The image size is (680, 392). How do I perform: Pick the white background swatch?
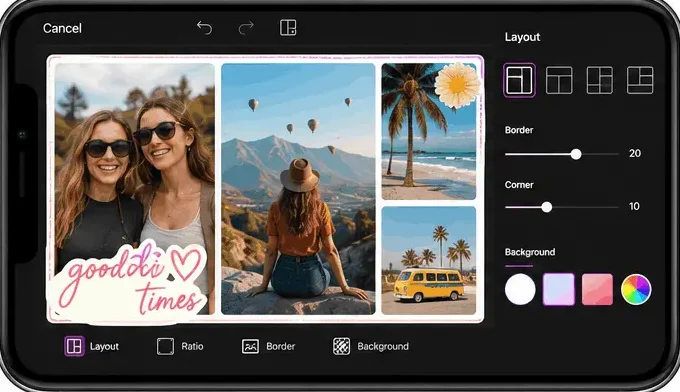coord(520,289)
